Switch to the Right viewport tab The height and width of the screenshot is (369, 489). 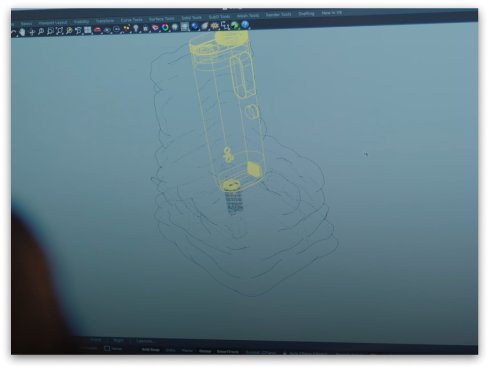coord(119,340)
